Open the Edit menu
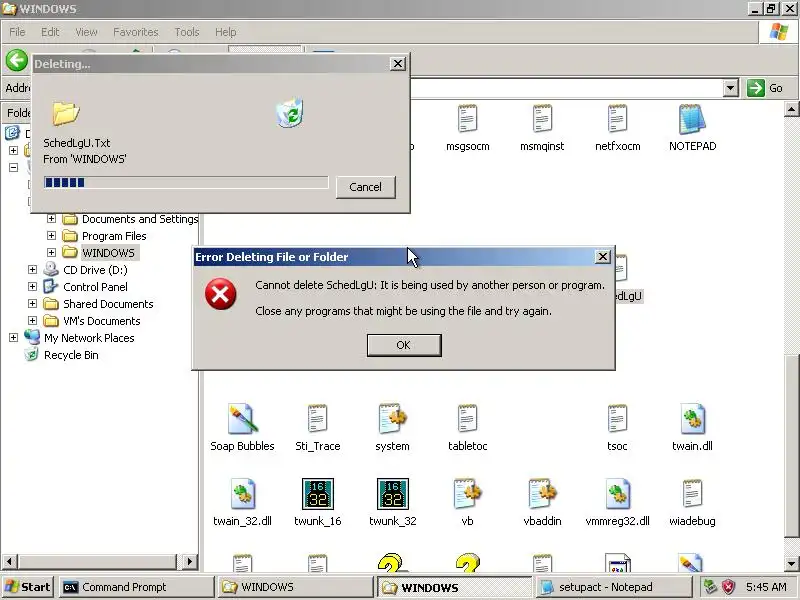Viewport: 800px width, 600px height. [x=50, y=32]
